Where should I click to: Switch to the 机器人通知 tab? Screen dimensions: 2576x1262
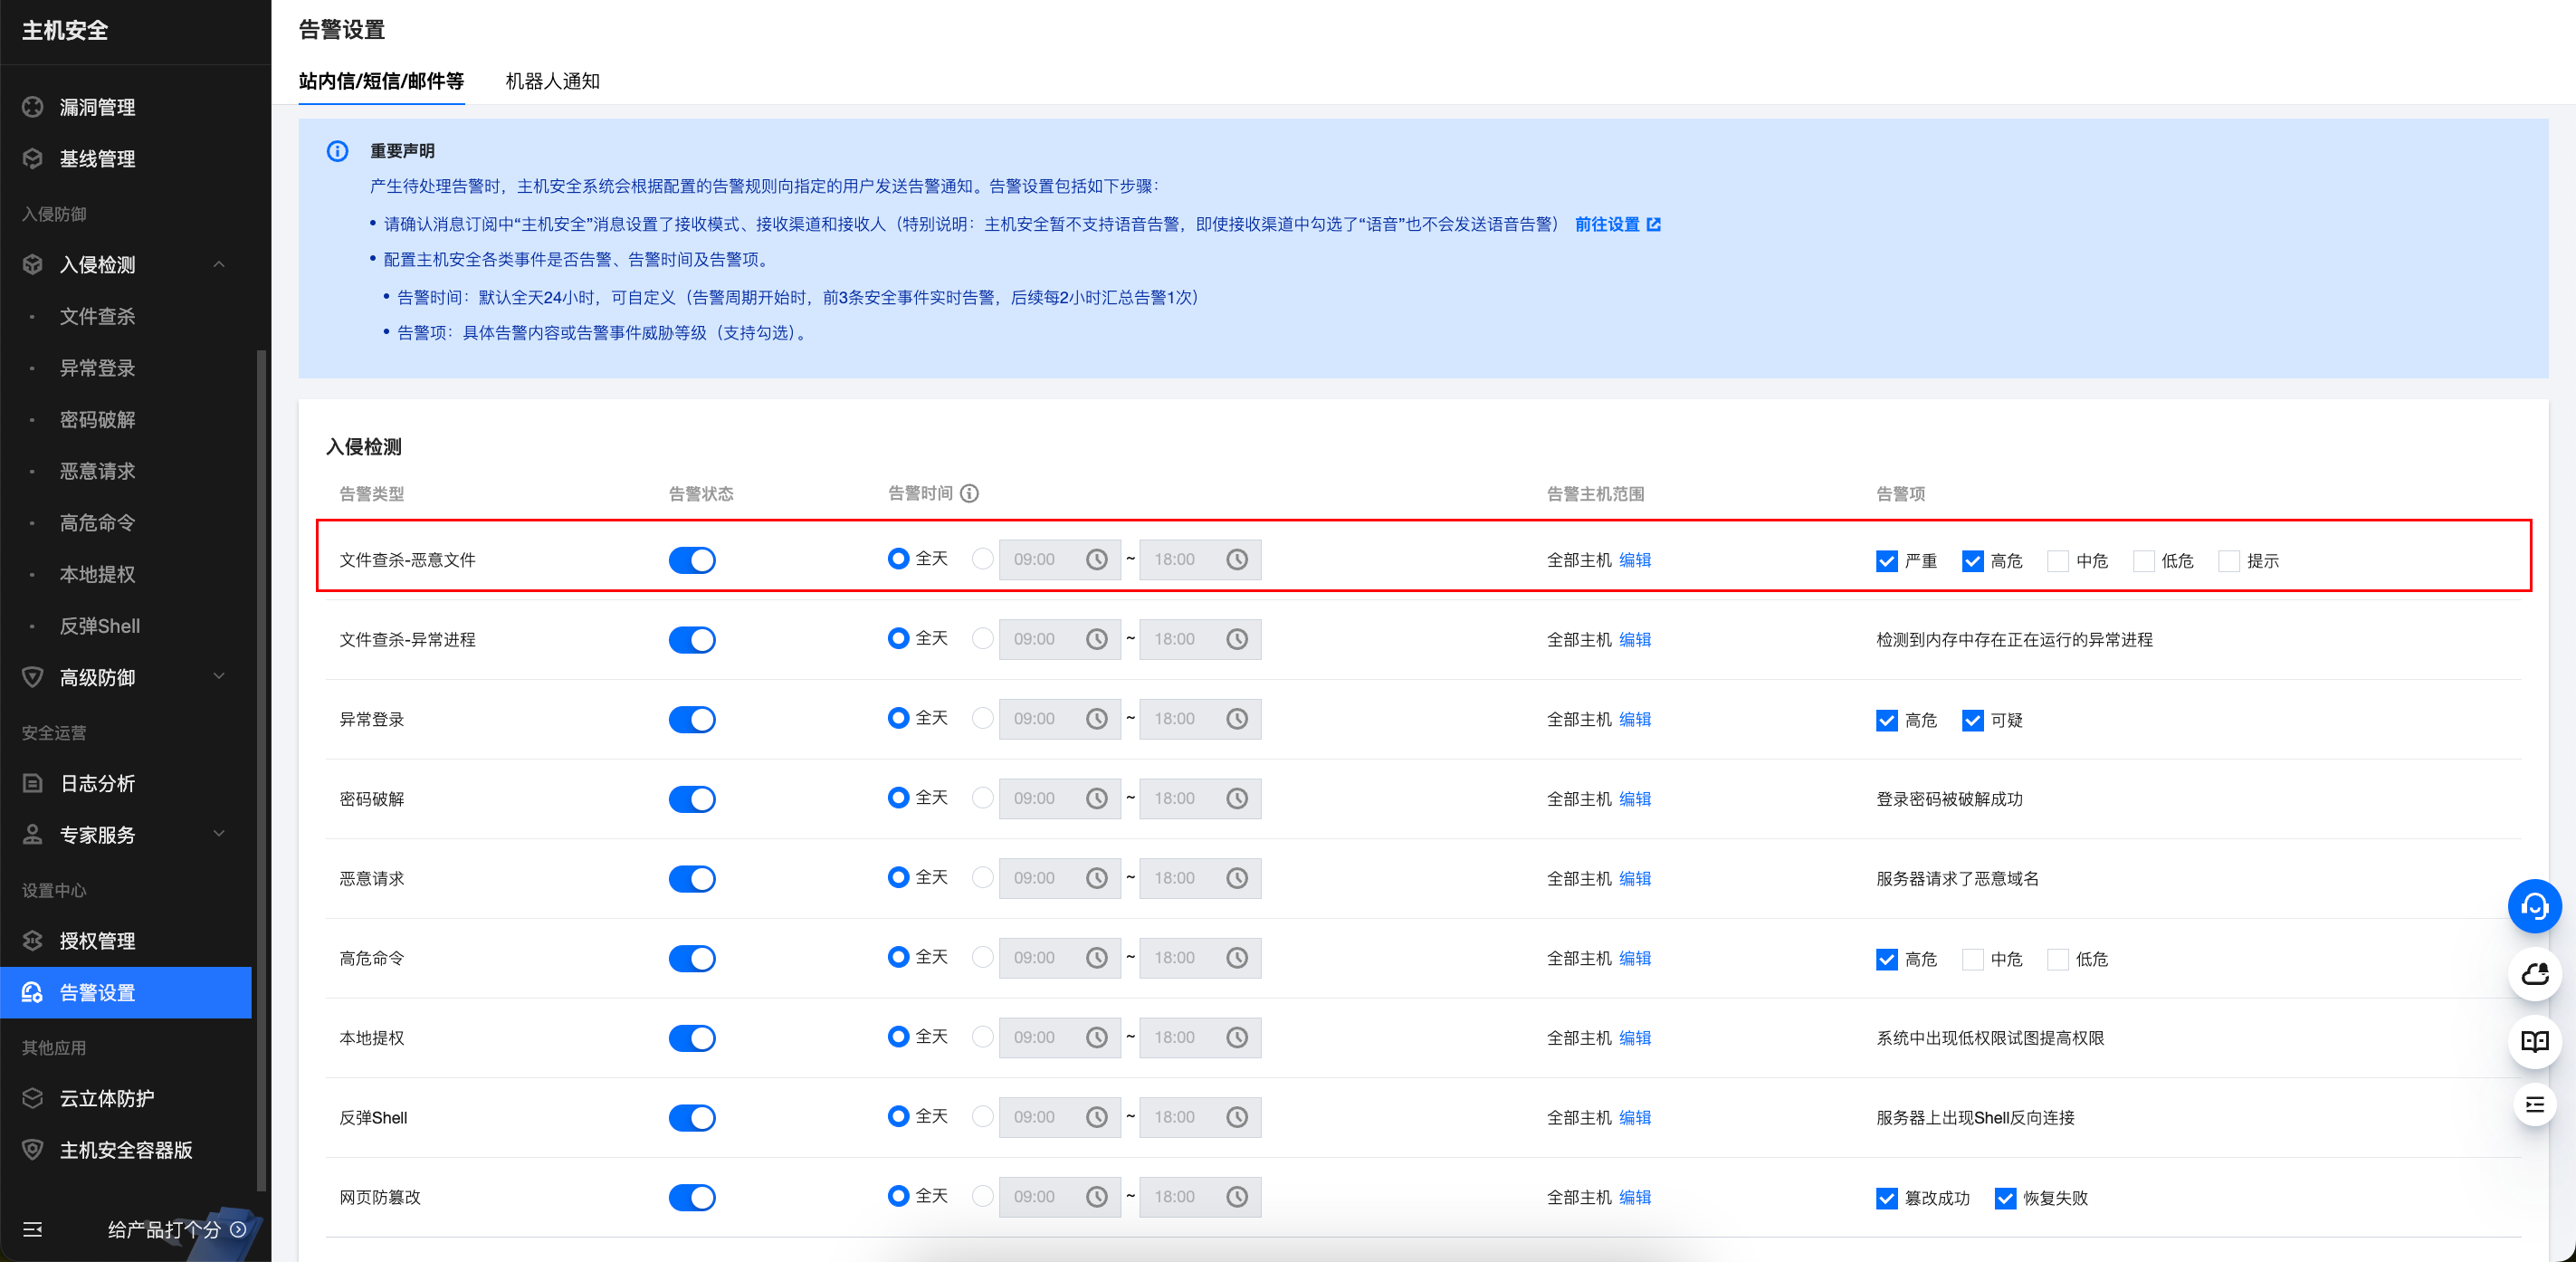(x=552, y=81)
